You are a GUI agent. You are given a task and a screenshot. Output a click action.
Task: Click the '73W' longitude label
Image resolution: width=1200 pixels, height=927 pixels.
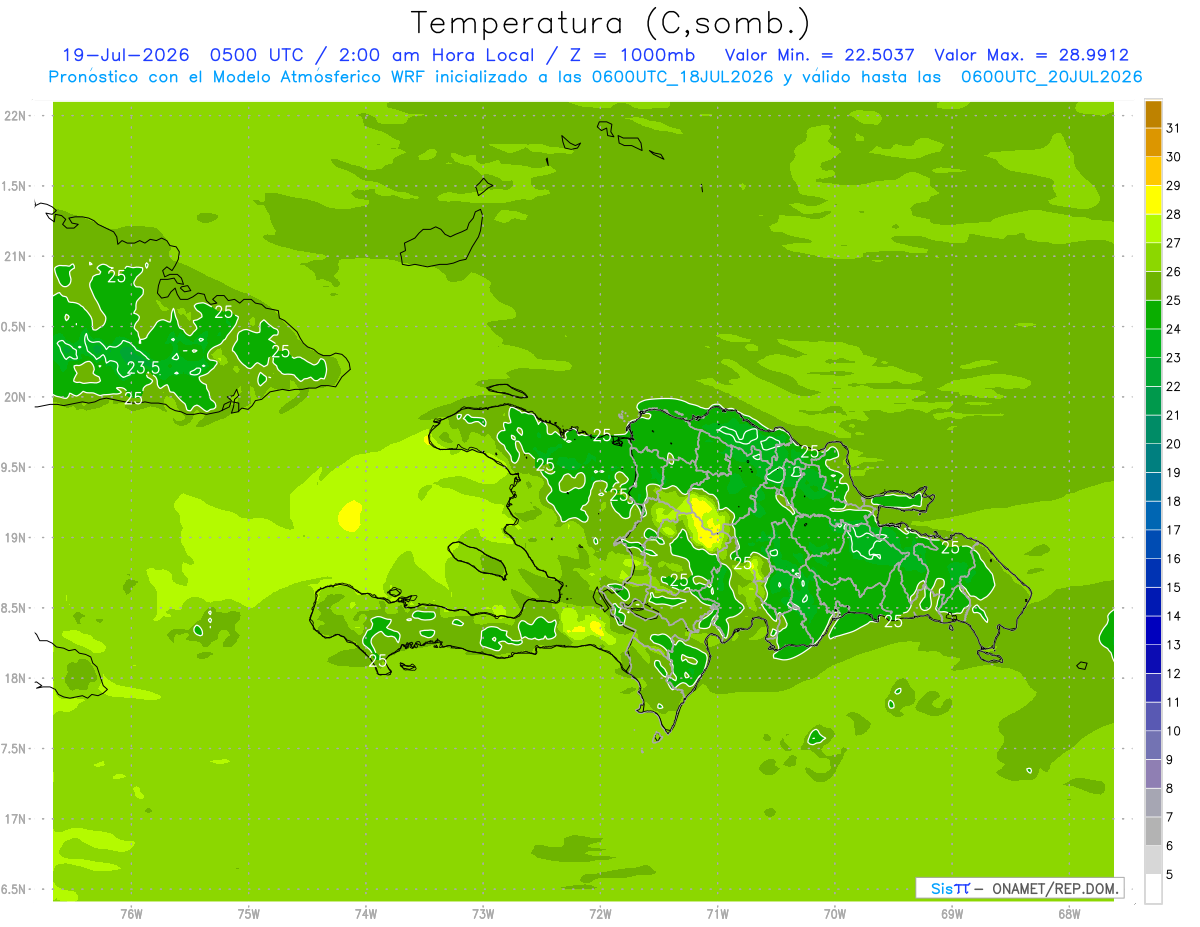(x=483, y=914)
